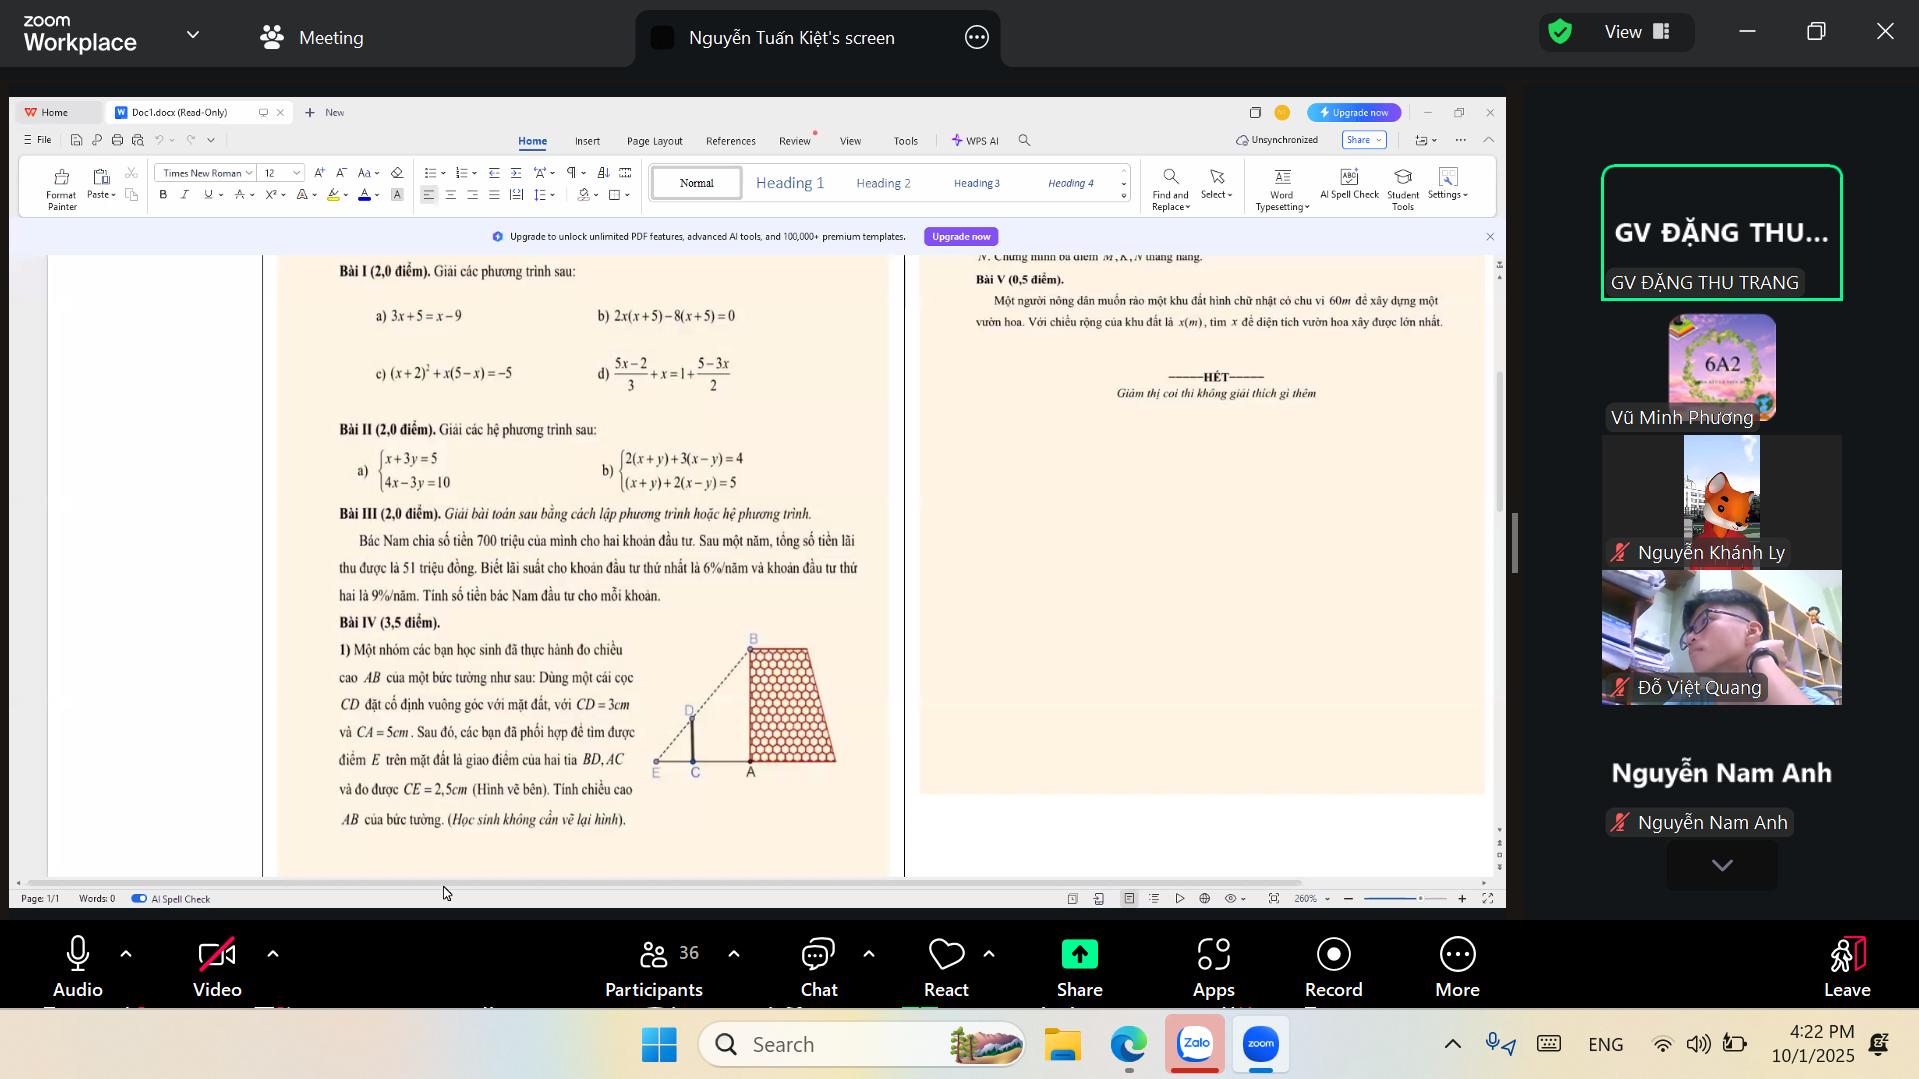
Task: Open the More options menu
Action: pyautogui.click(x=1457, y=967)
